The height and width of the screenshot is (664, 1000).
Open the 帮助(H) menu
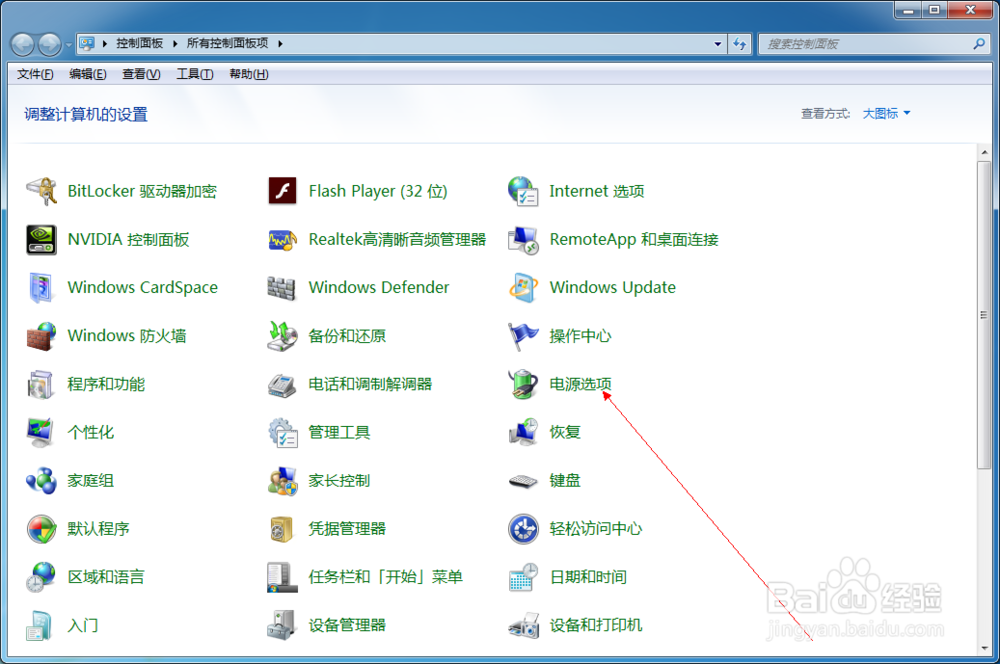249,74
